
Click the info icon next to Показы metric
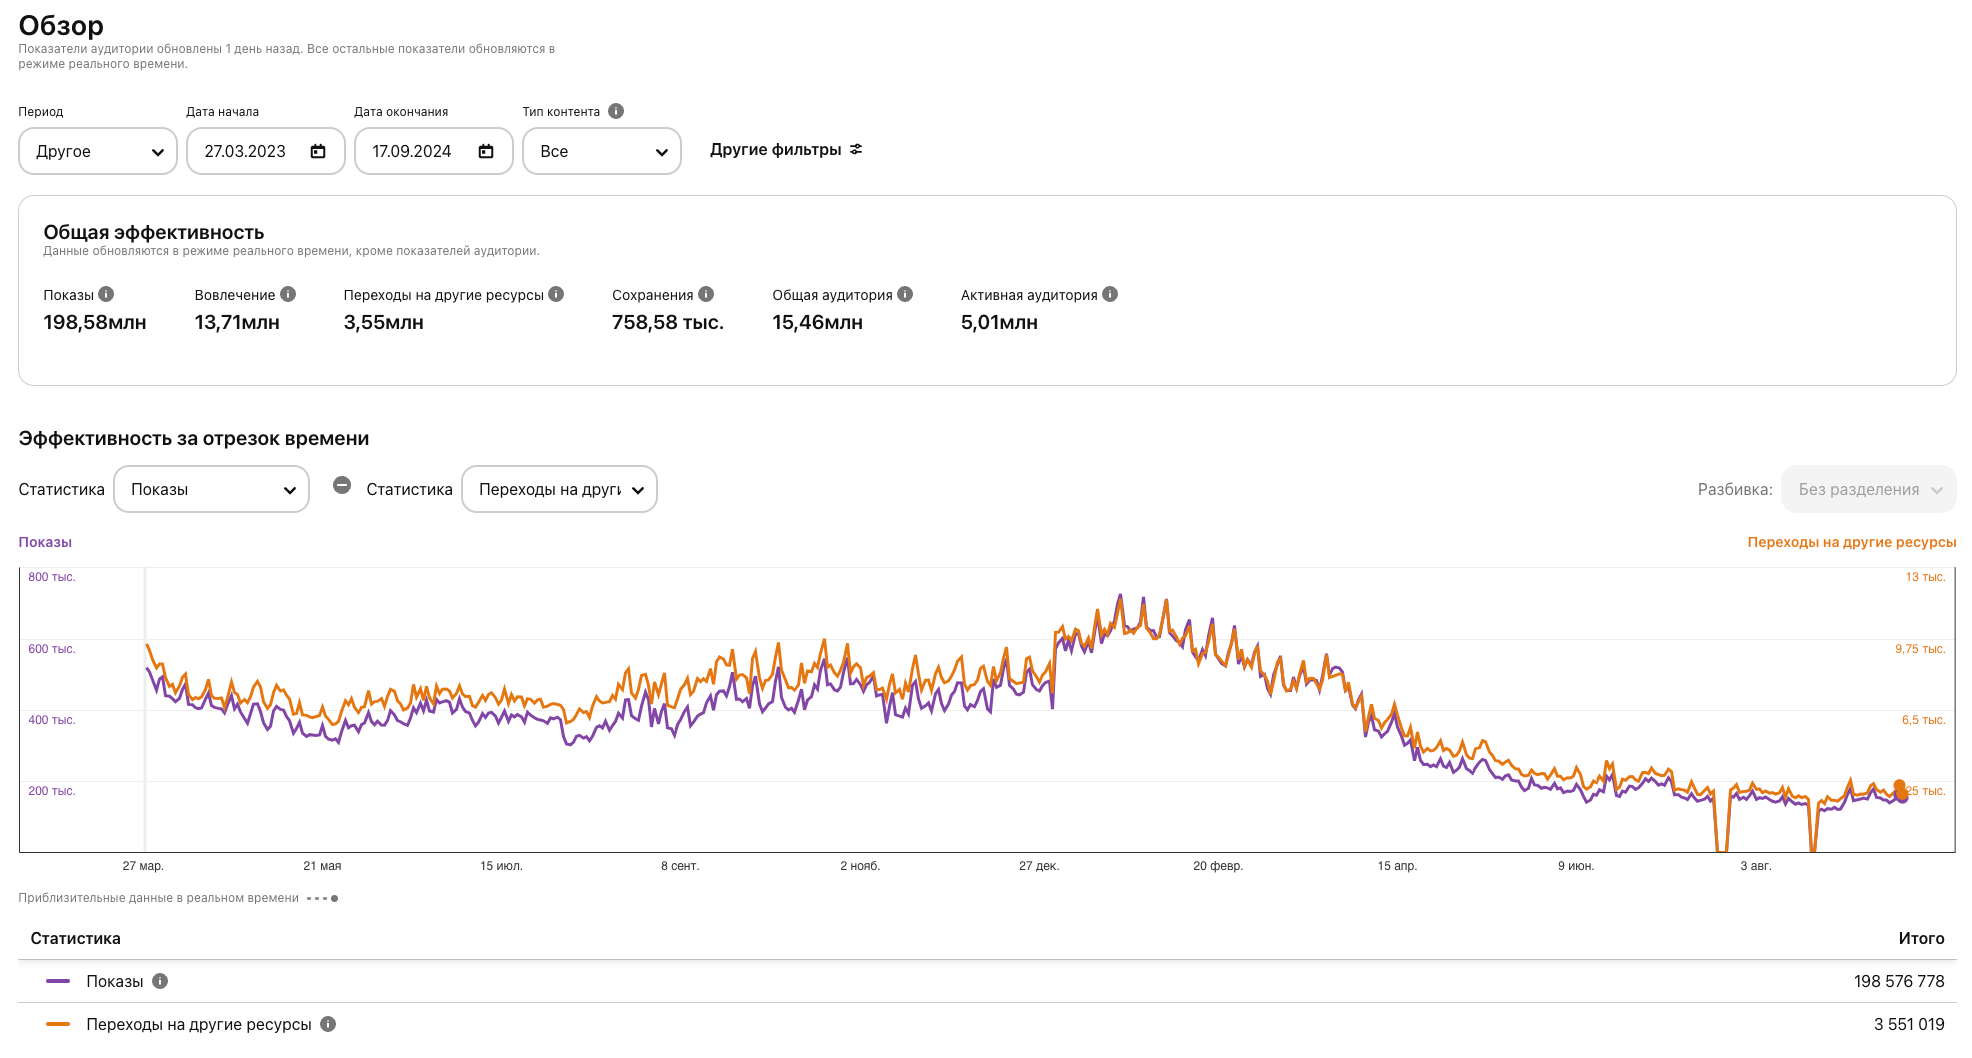click(x=106, y=294)
